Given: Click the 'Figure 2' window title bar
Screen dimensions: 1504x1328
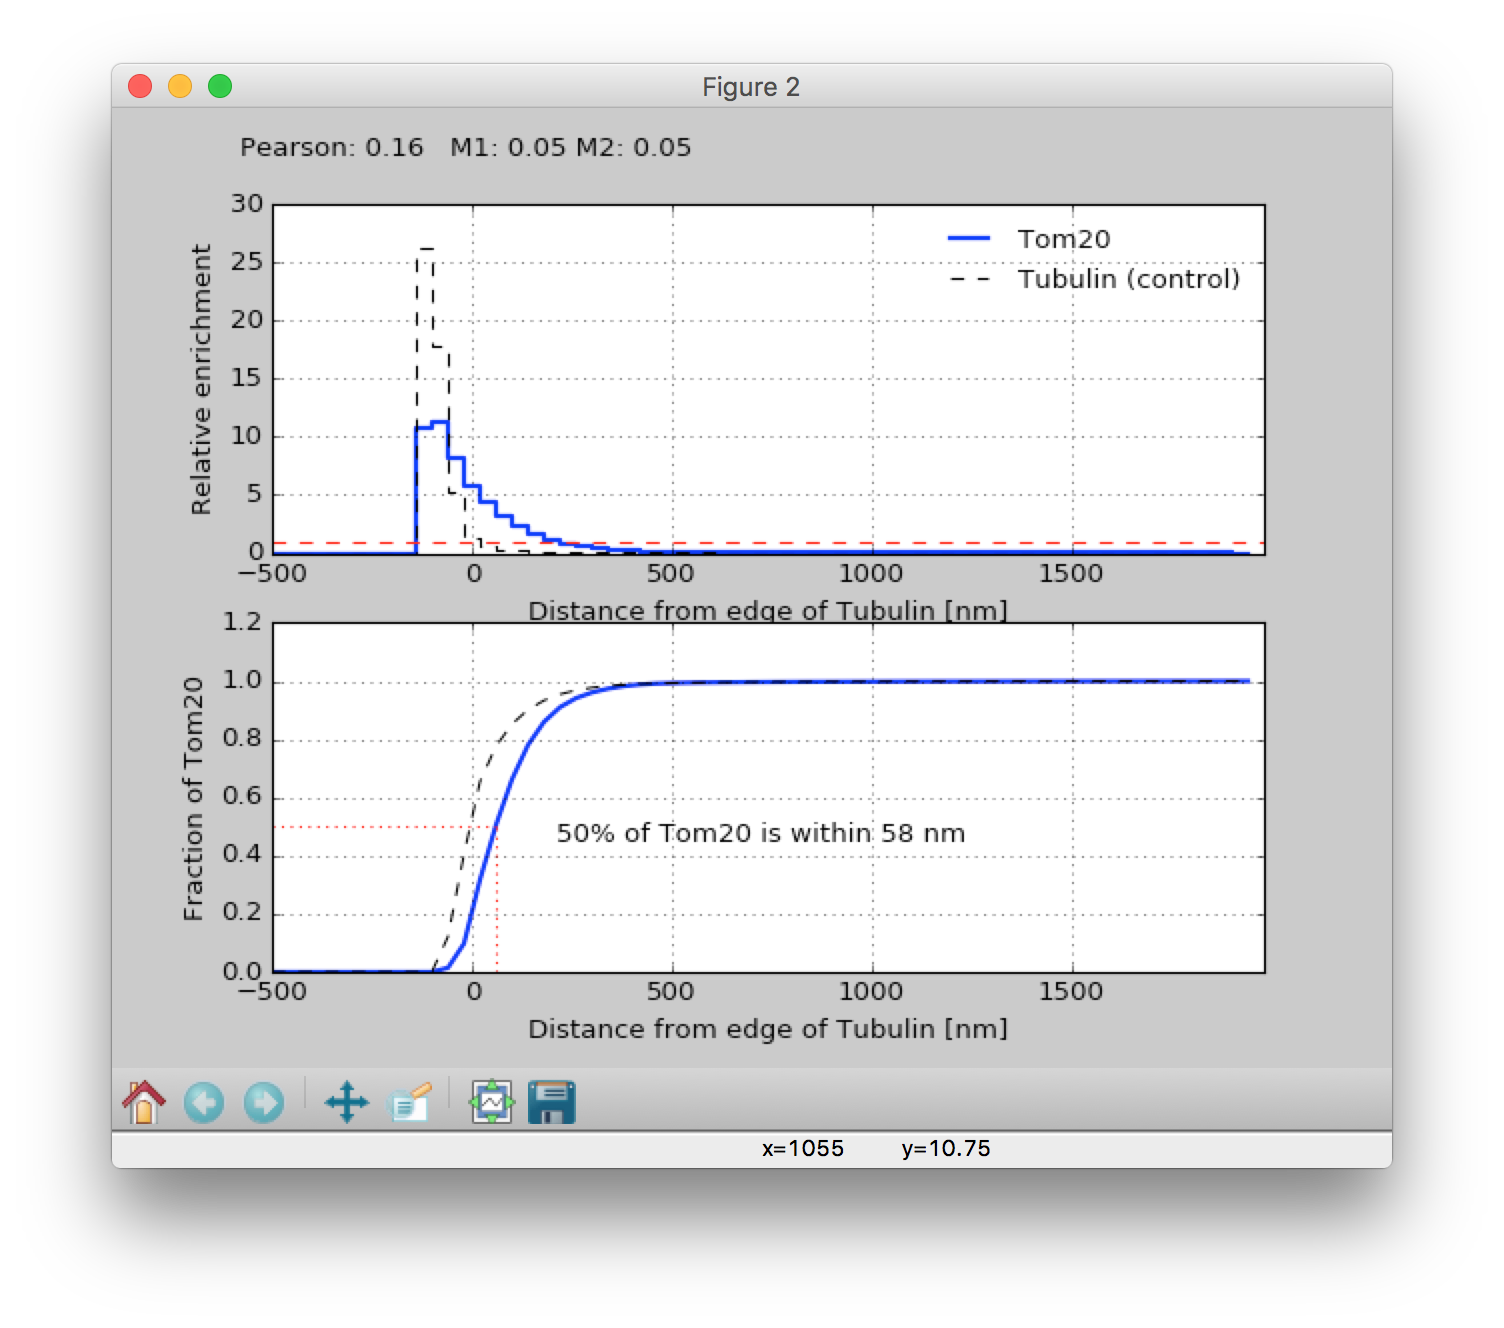Looking at the screenshot, I should pos(750,87).
